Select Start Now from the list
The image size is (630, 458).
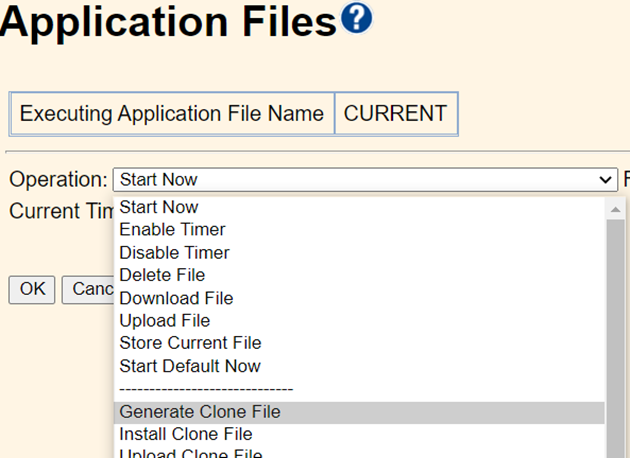[159, 207]
